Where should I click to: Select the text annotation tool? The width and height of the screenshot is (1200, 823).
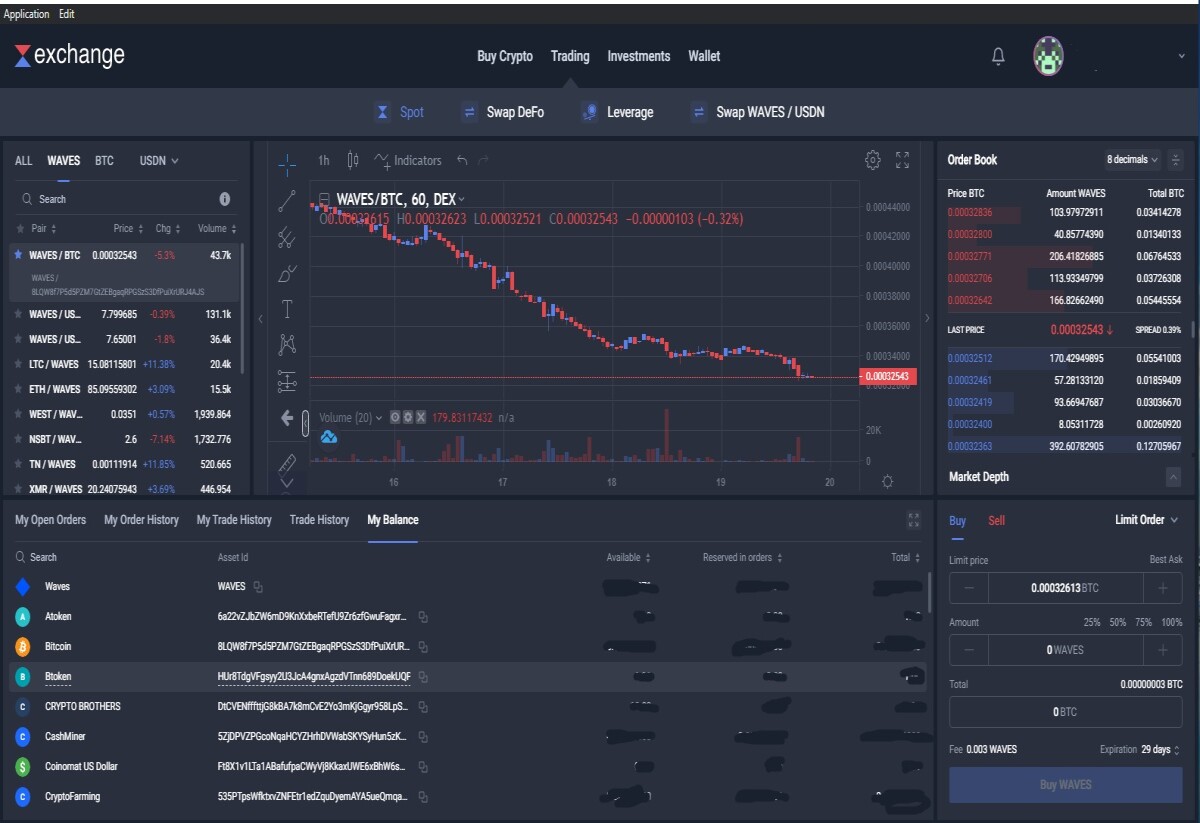(287, 308)
